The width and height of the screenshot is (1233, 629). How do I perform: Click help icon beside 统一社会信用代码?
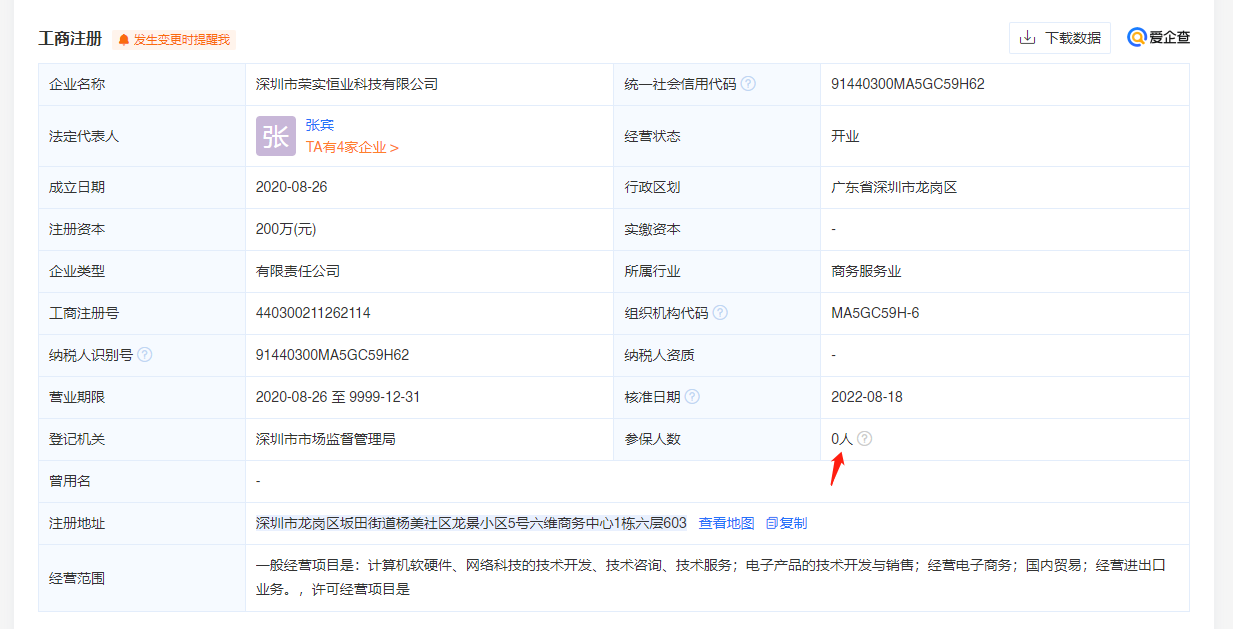(748, 84)
